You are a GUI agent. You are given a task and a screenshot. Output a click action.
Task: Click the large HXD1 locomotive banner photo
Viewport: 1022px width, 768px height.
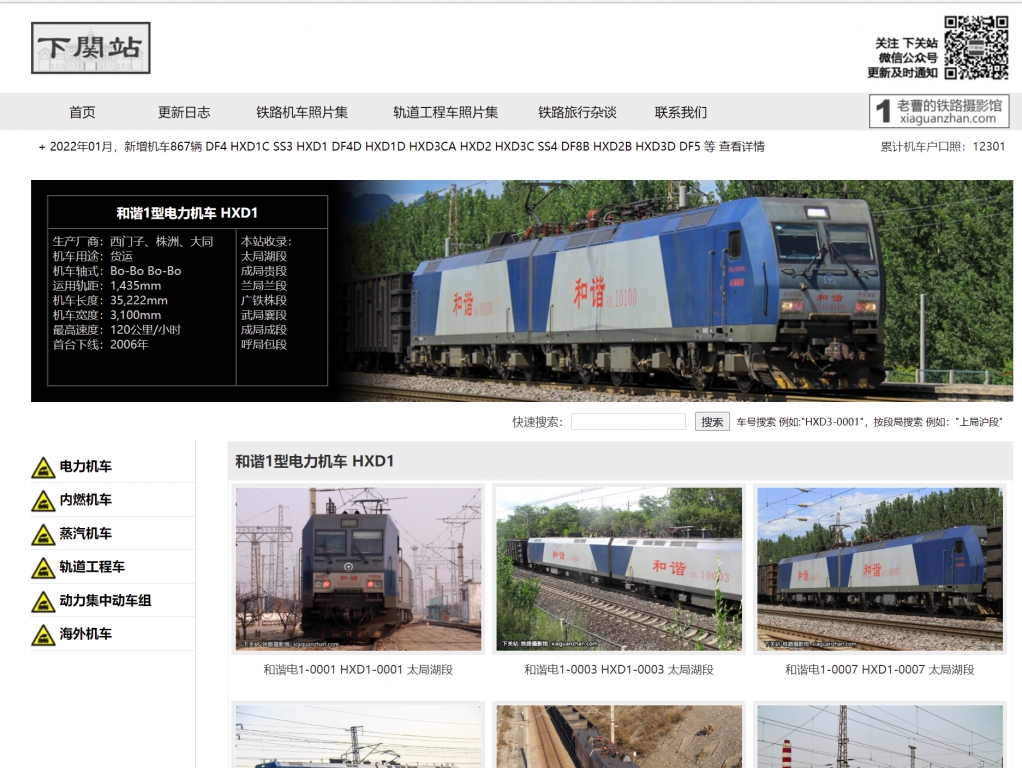(675, 291)
